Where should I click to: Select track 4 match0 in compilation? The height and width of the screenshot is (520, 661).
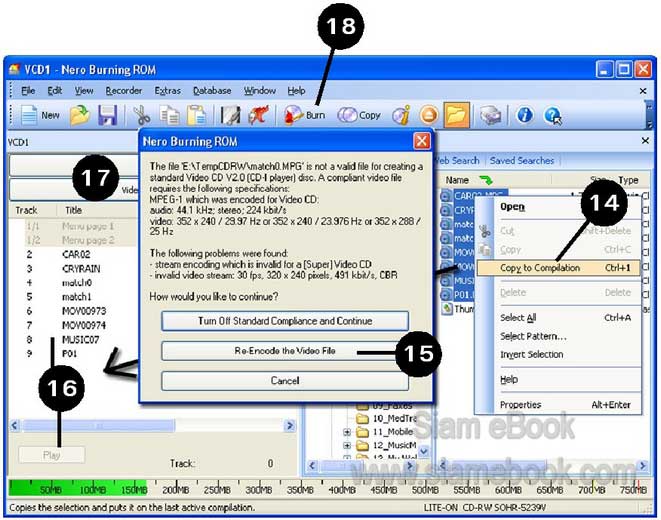[x=76, y=282]
